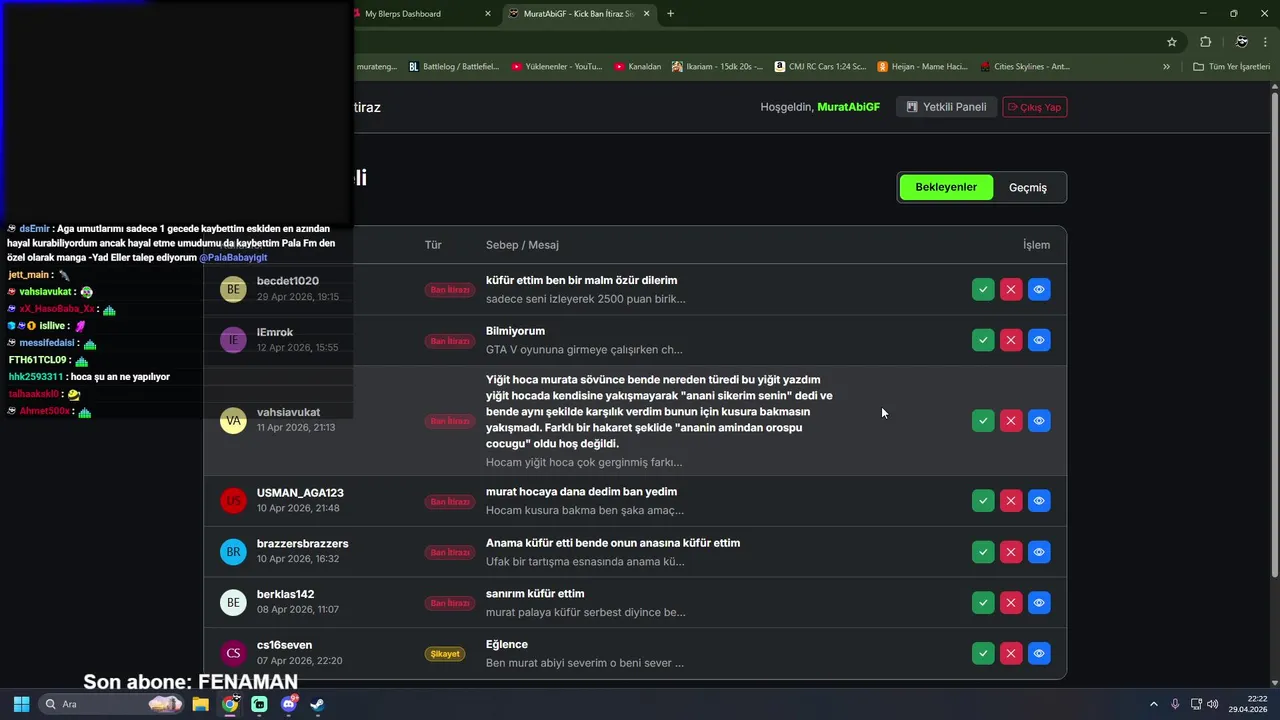Image resolution: width=1280 pixels, height=720 pixels.
Task: Reject berklas142's appeal with red X
Action: point(1011,603)
